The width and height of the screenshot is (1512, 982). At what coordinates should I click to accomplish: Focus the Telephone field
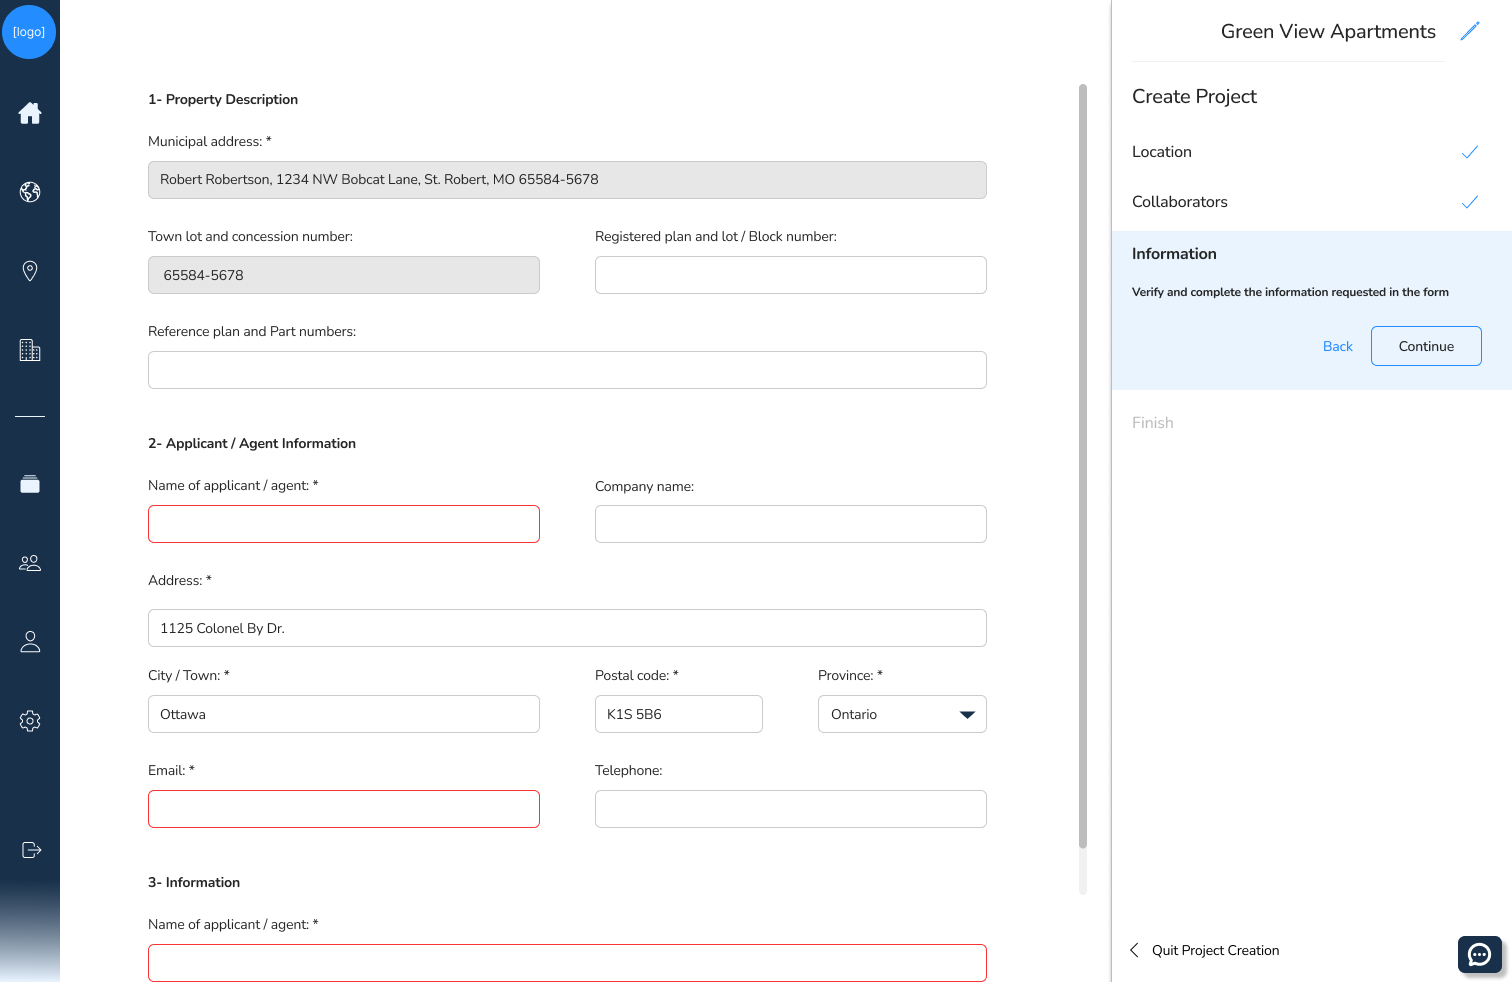(791, 809)
